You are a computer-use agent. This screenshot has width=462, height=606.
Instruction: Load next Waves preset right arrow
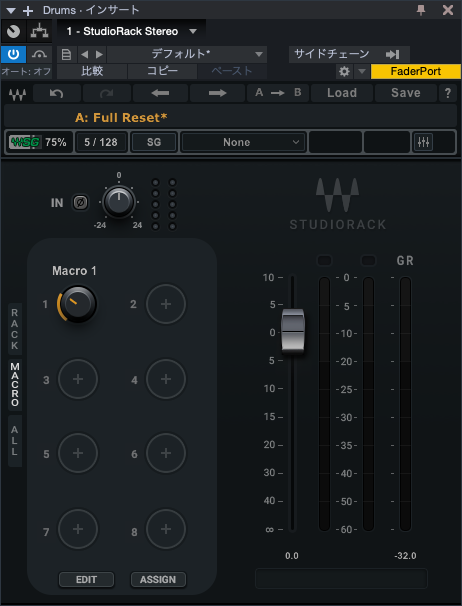coord(217,93)
